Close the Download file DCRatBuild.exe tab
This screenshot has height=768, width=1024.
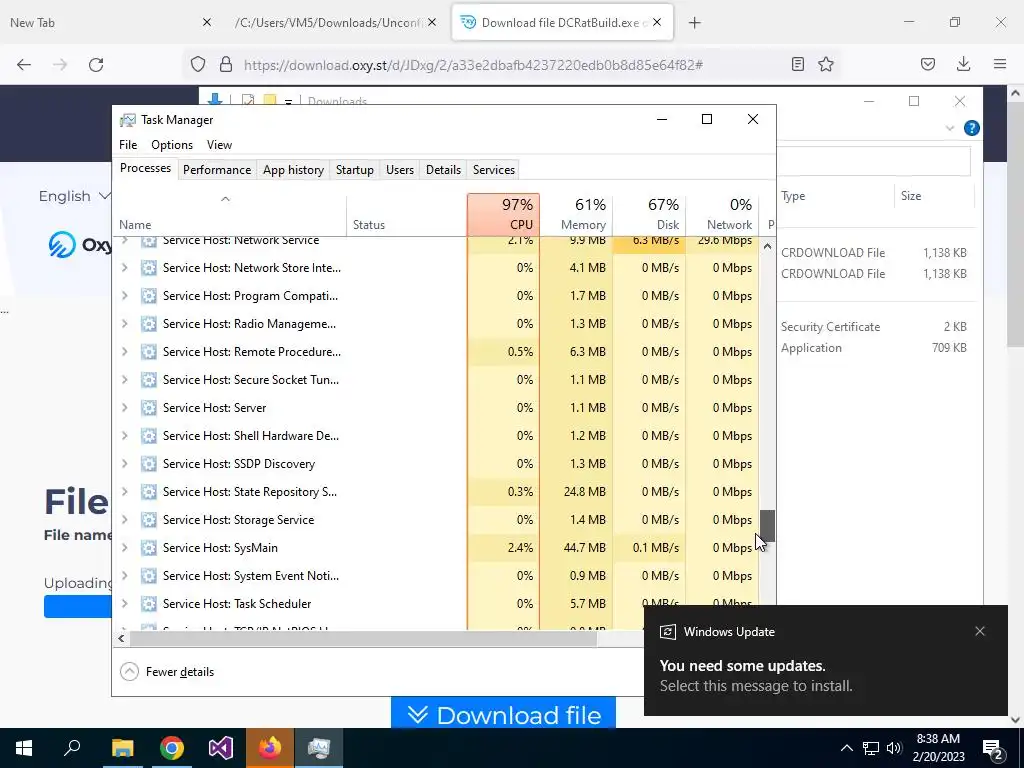click(657, 22)
